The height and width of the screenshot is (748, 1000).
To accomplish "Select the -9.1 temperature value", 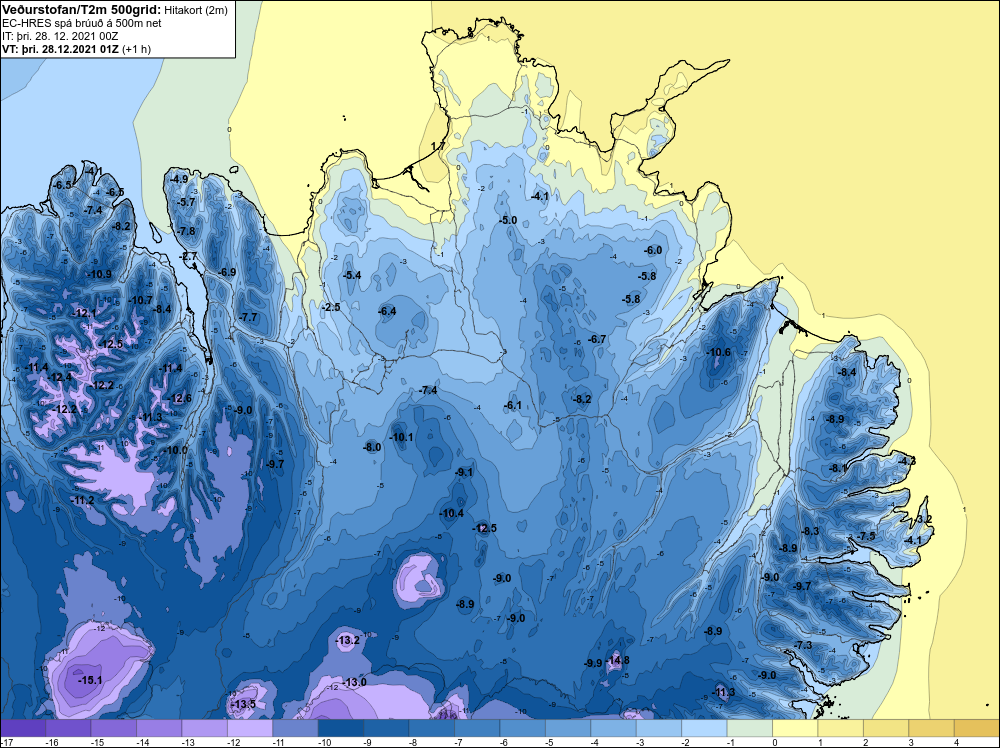I will [x=464, y=473].
